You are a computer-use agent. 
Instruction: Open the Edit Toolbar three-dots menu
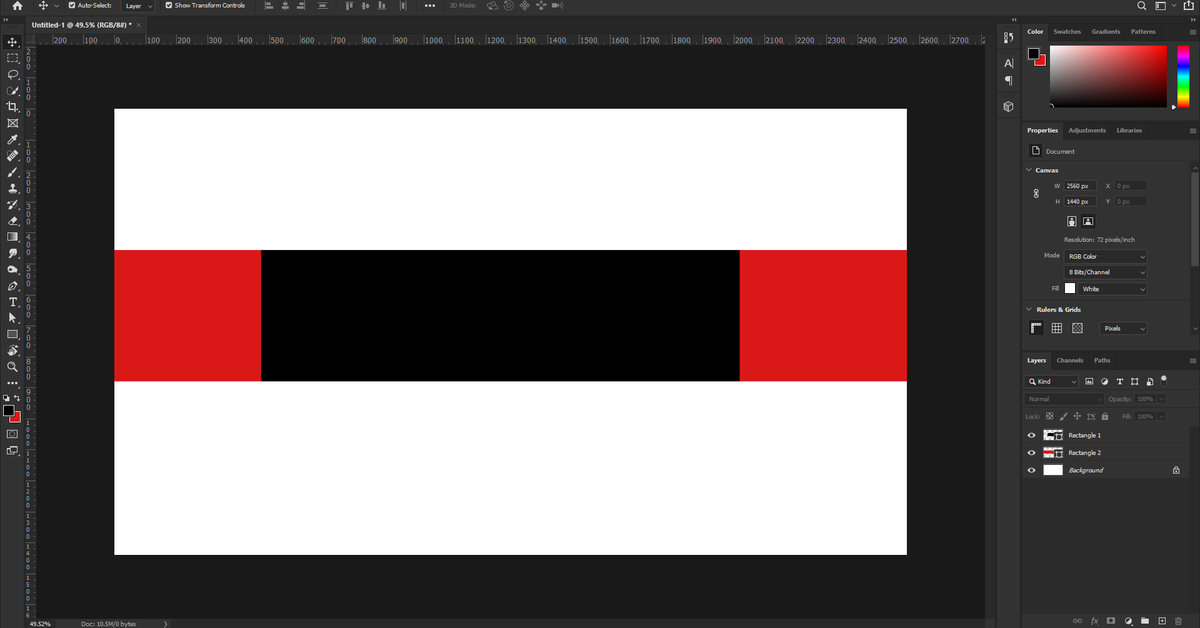click(x=13, y=383)
